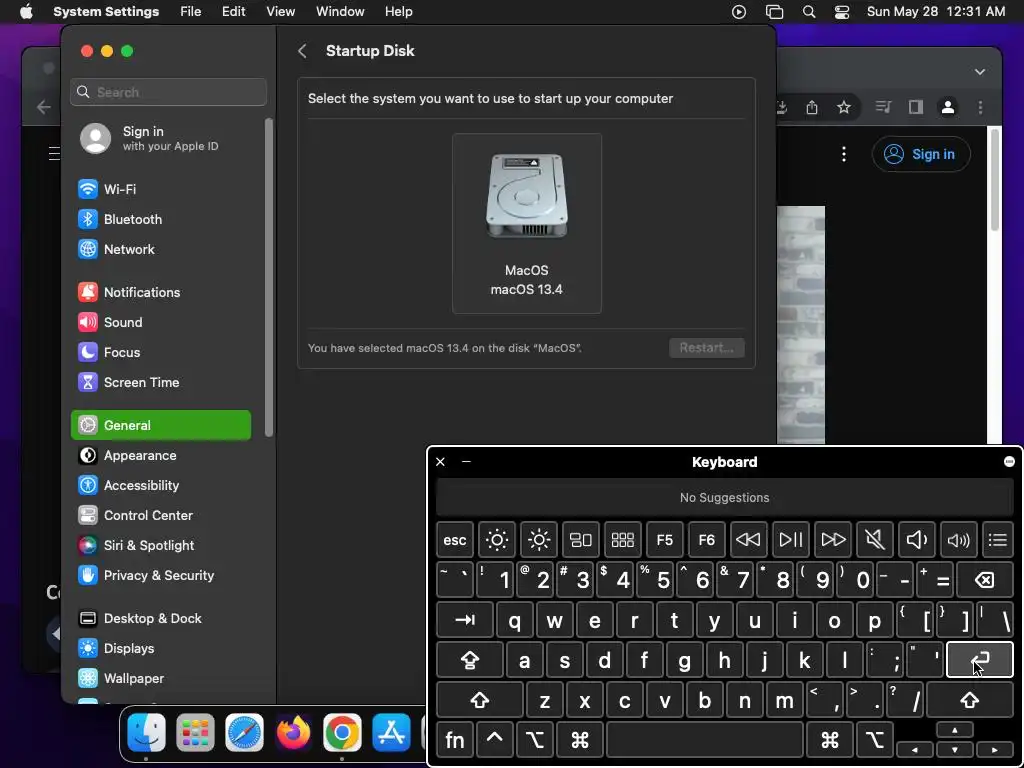This screenshot has height=768, width=1024.
Task: Click Mission Control key on keyboard
Action: pyautogui.click(x=581, y=540)
